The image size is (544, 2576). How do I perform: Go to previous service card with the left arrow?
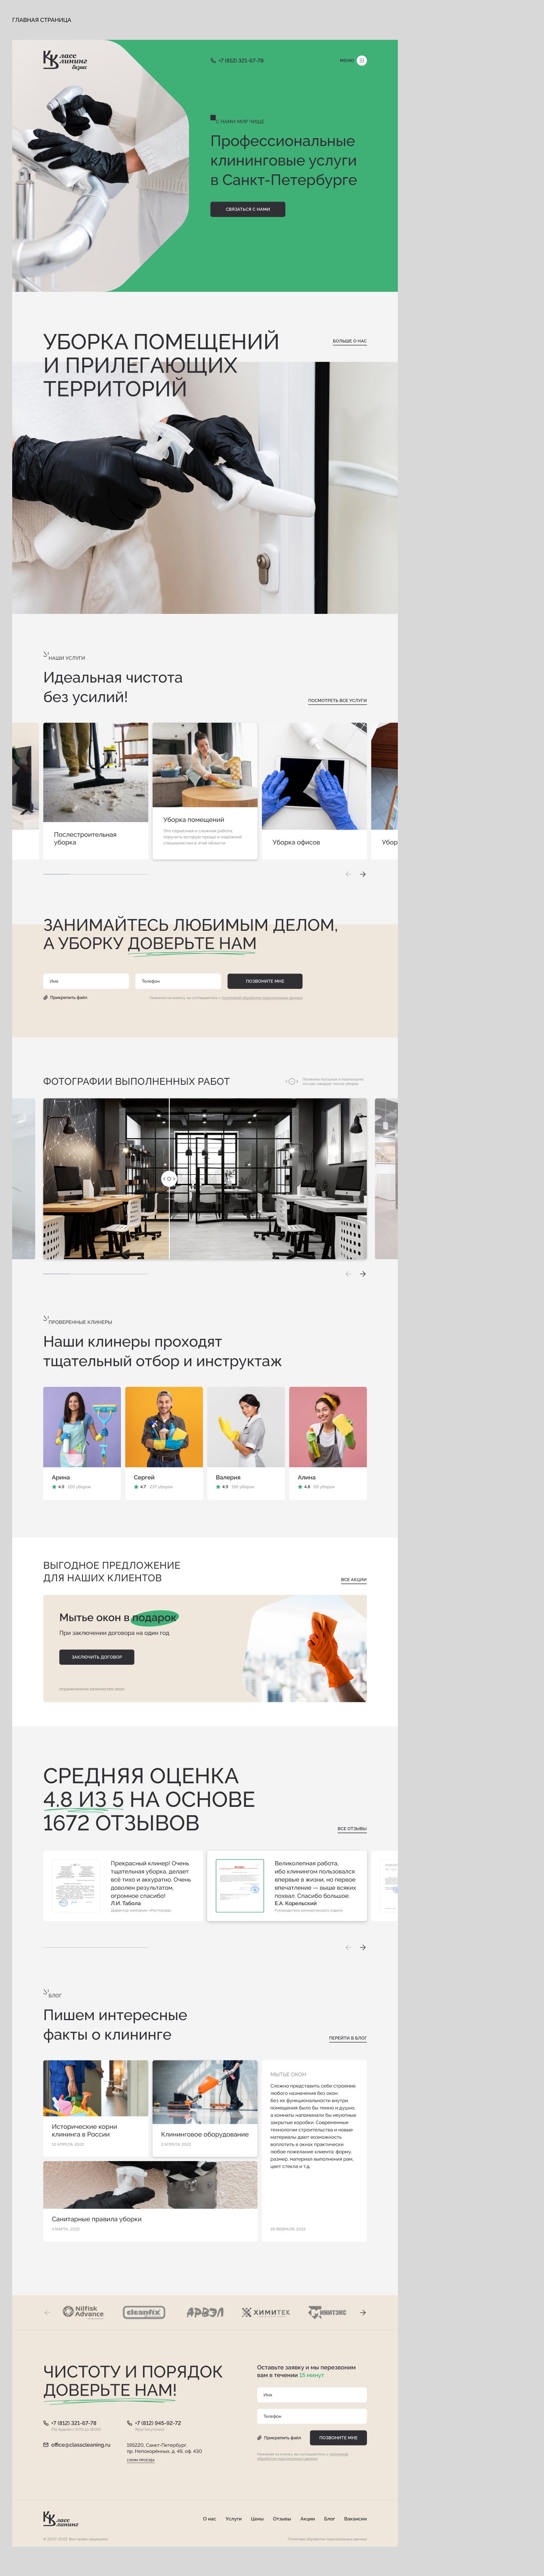(x=348, y=874)
